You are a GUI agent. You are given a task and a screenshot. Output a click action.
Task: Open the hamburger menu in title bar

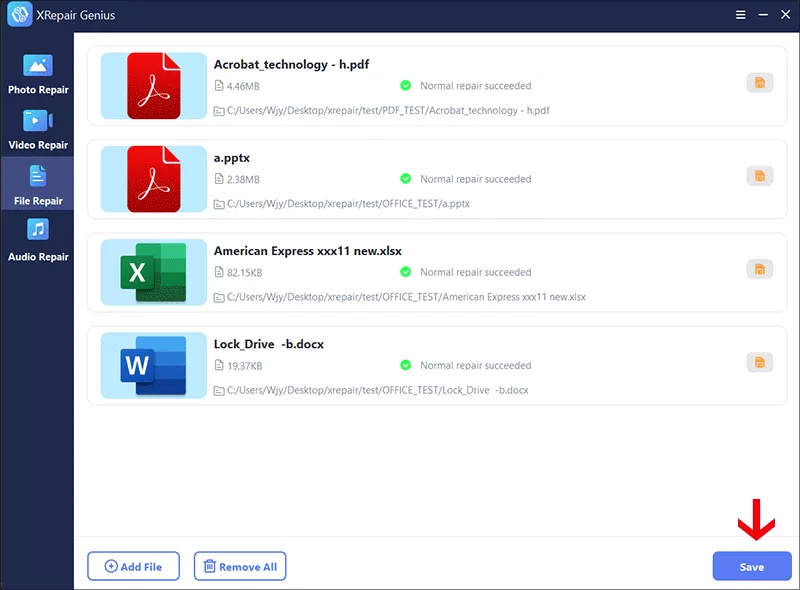click(x=741, y=15)
